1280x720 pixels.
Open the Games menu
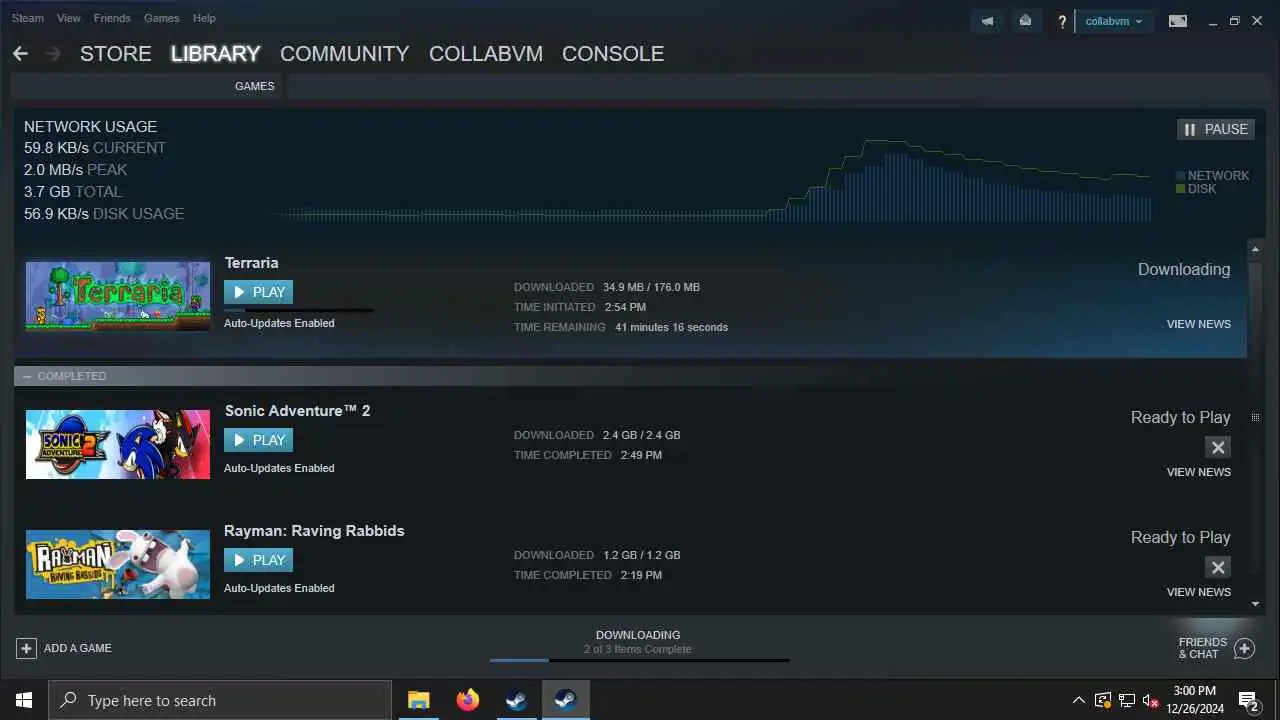(x=161, y=18)
